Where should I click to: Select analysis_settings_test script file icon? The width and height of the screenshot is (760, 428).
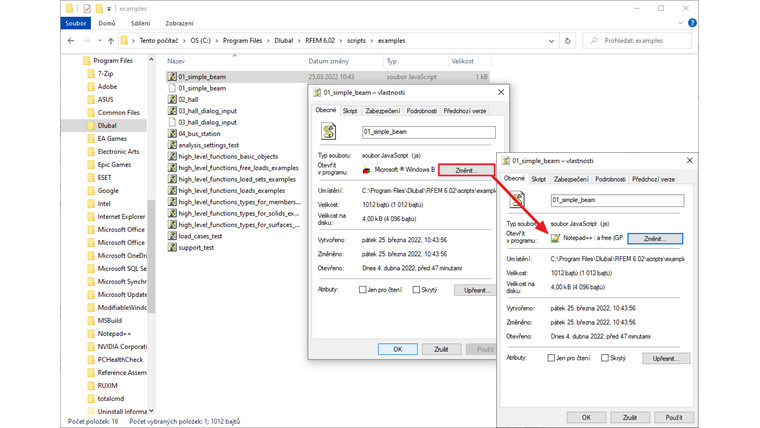172,145
